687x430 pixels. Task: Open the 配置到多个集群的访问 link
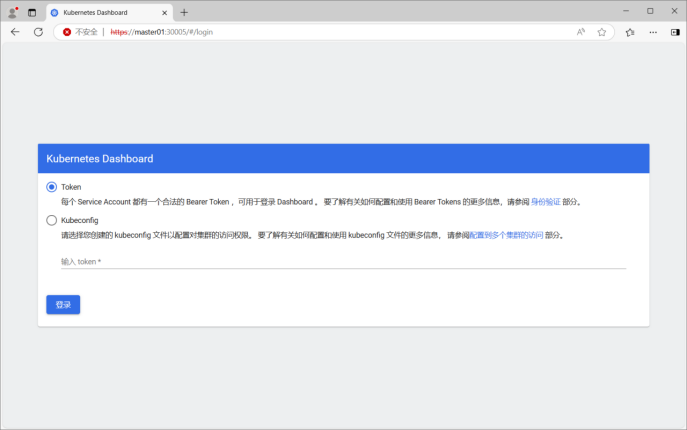pos(506,235)
